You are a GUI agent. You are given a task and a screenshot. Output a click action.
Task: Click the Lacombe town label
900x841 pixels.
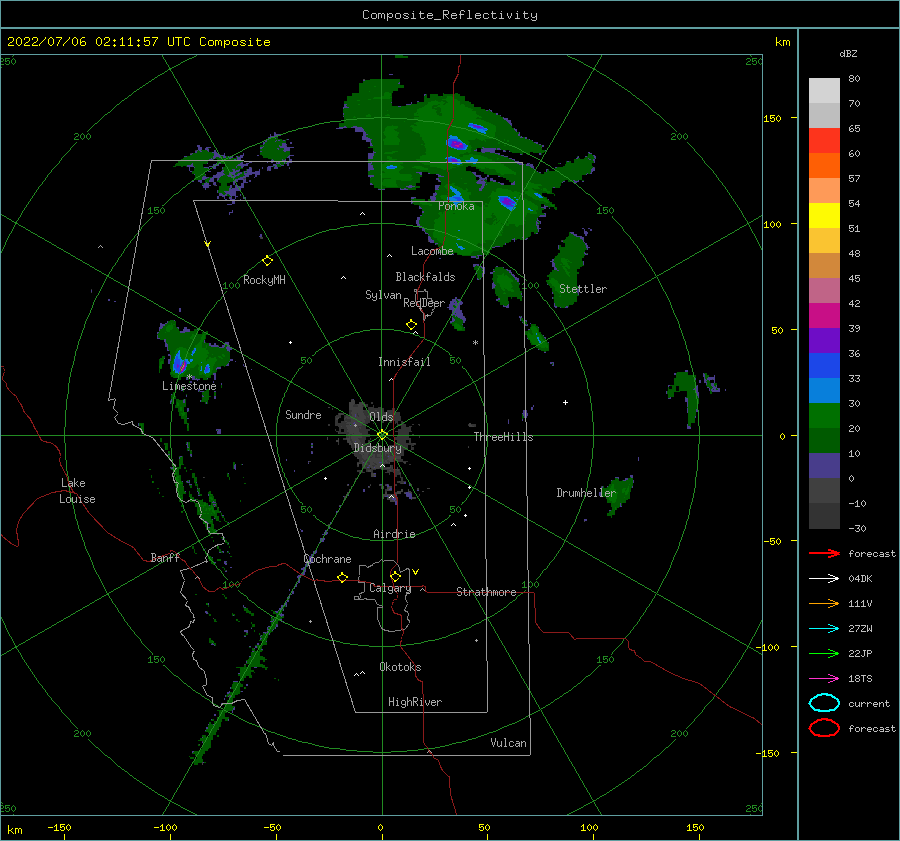pyautogui.click(x=432, y=251)
